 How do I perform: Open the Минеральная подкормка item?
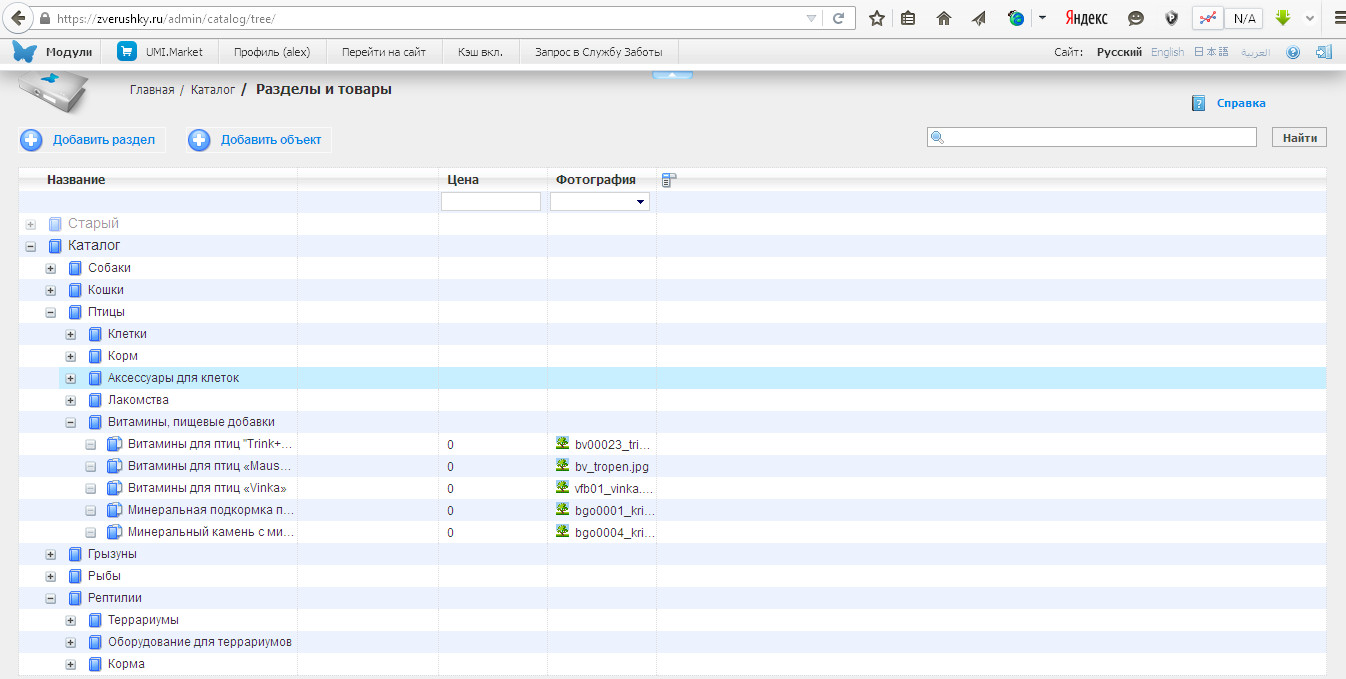[210, 510]
